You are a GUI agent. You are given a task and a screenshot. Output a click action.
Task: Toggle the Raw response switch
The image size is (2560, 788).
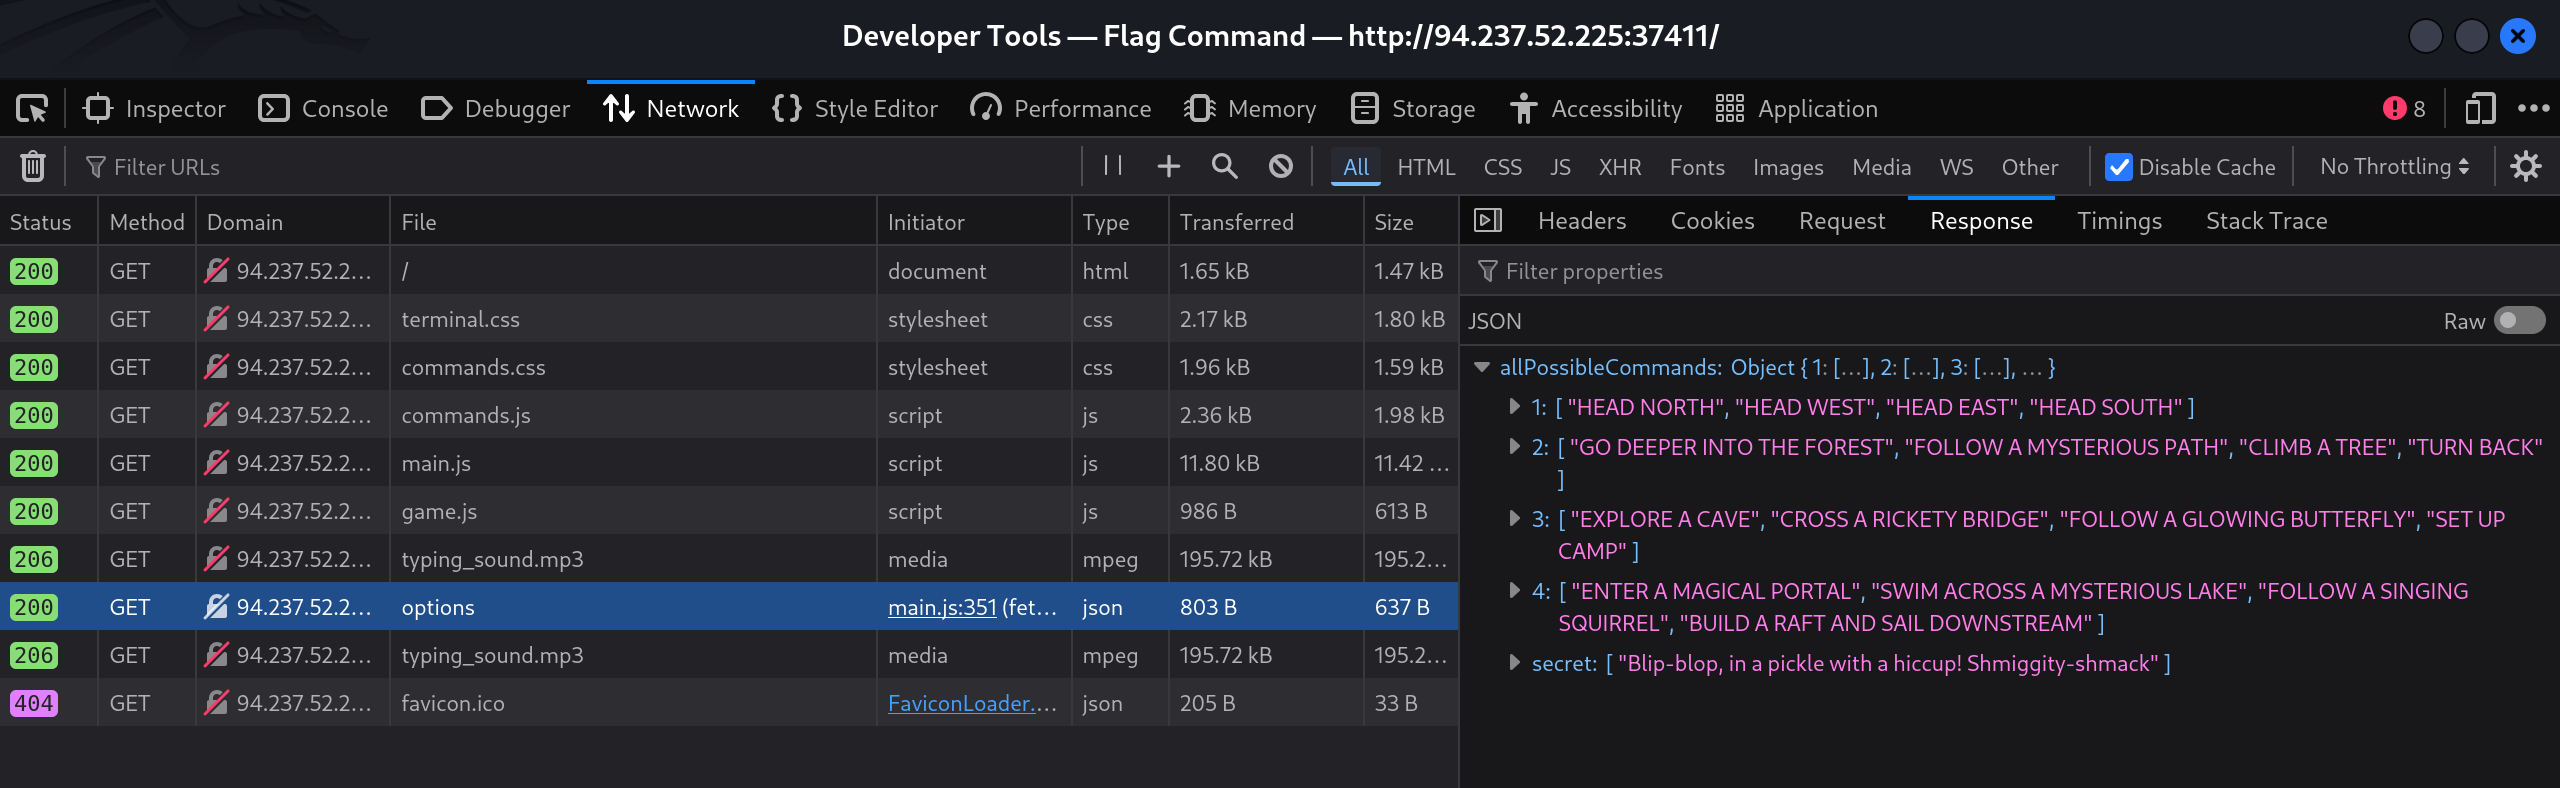pyautogui.click(x=2519, y=320)
